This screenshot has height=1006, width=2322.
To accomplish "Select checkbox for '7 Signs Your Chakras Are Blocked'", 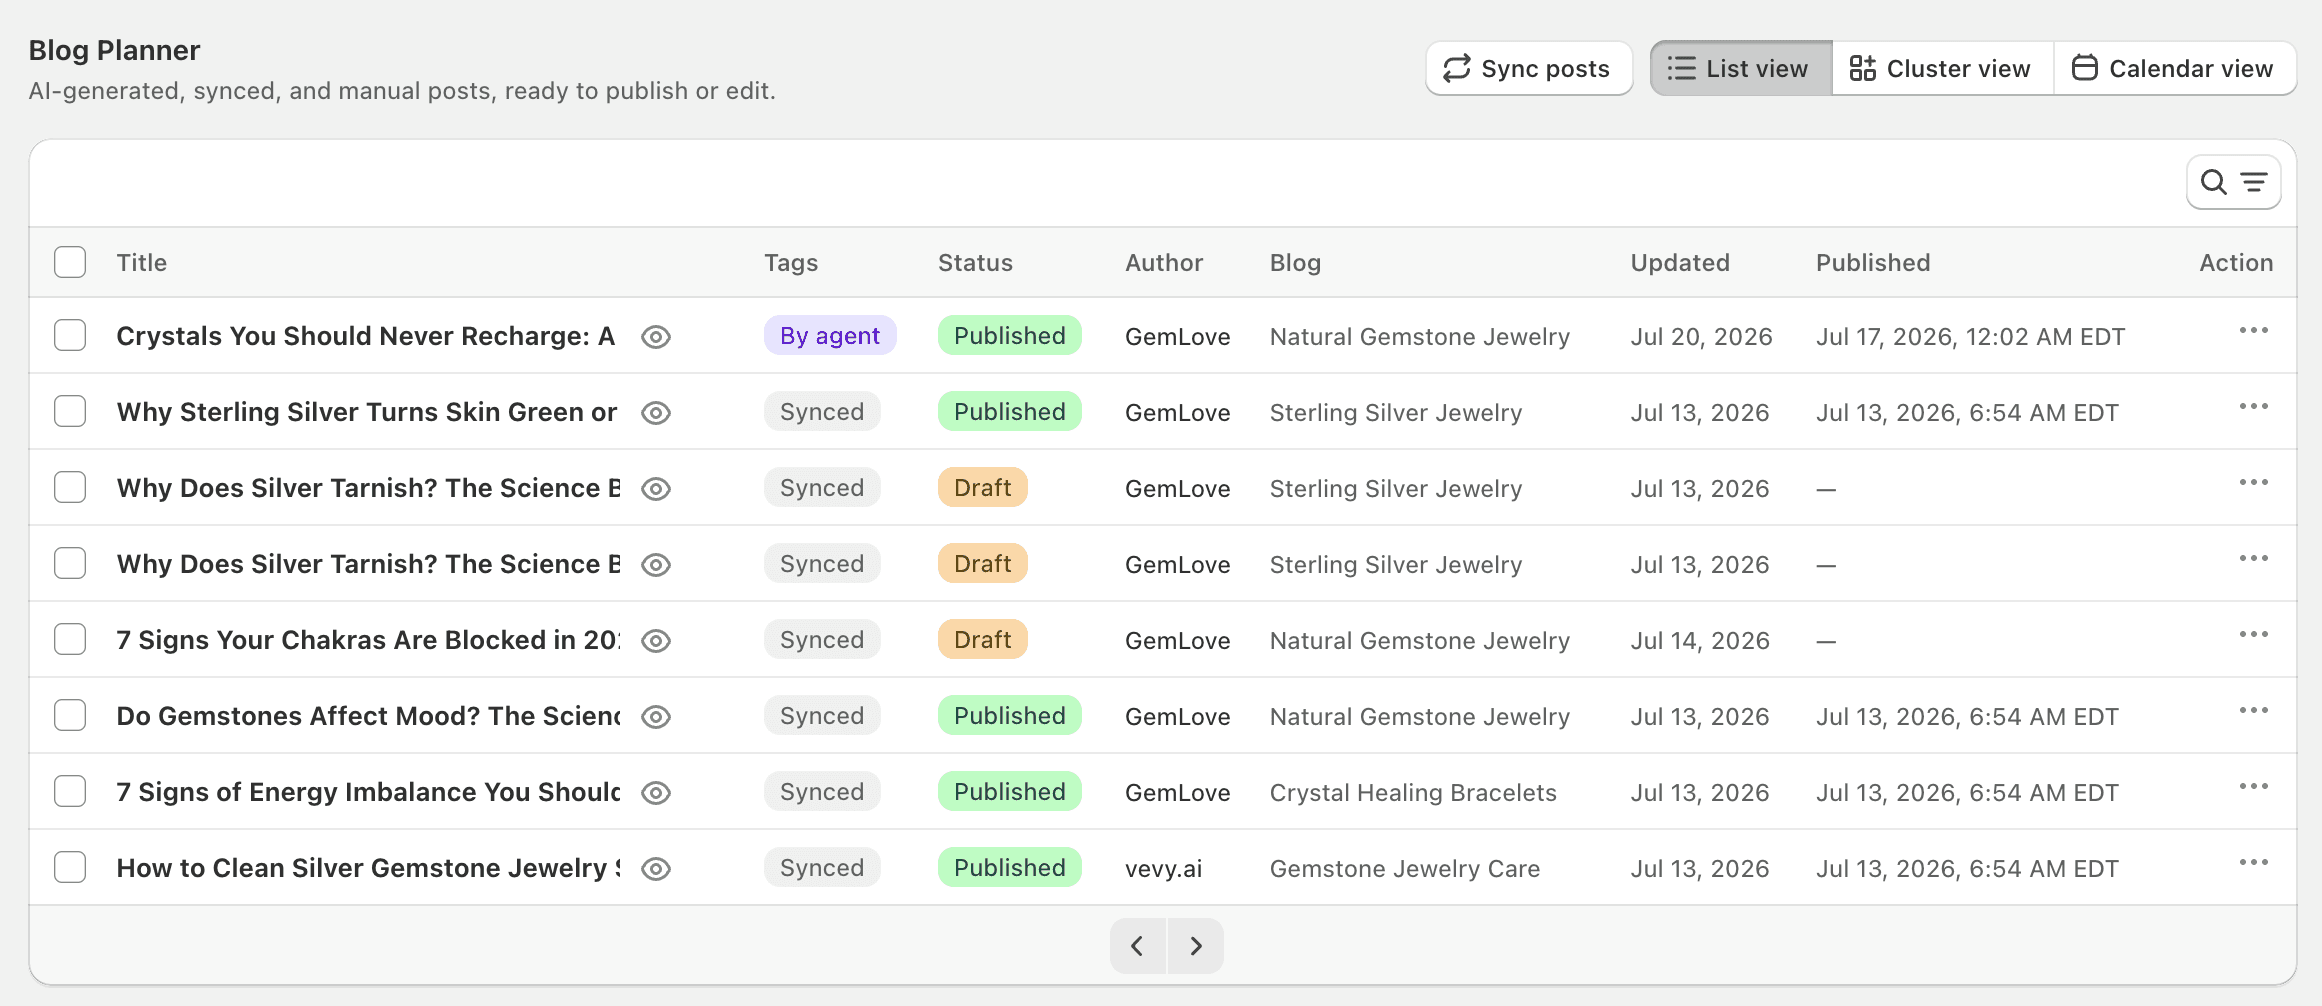I will pyautogui.click(x=70, y=639).
